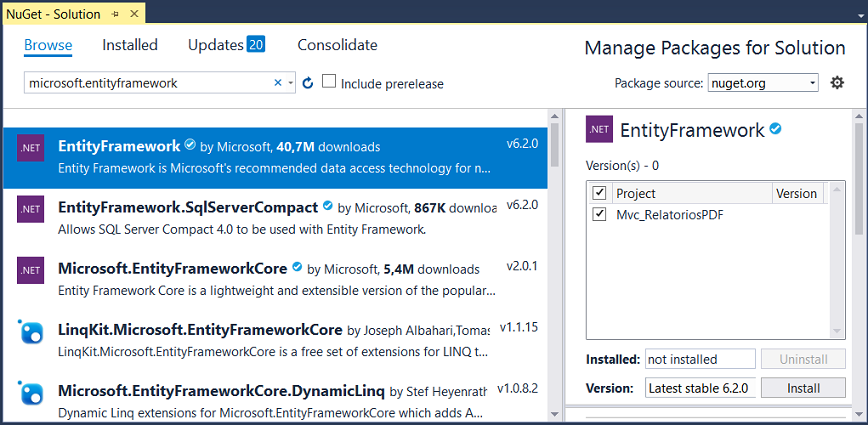
Task: Open the Package source dropdown
Action: point(763,83)
